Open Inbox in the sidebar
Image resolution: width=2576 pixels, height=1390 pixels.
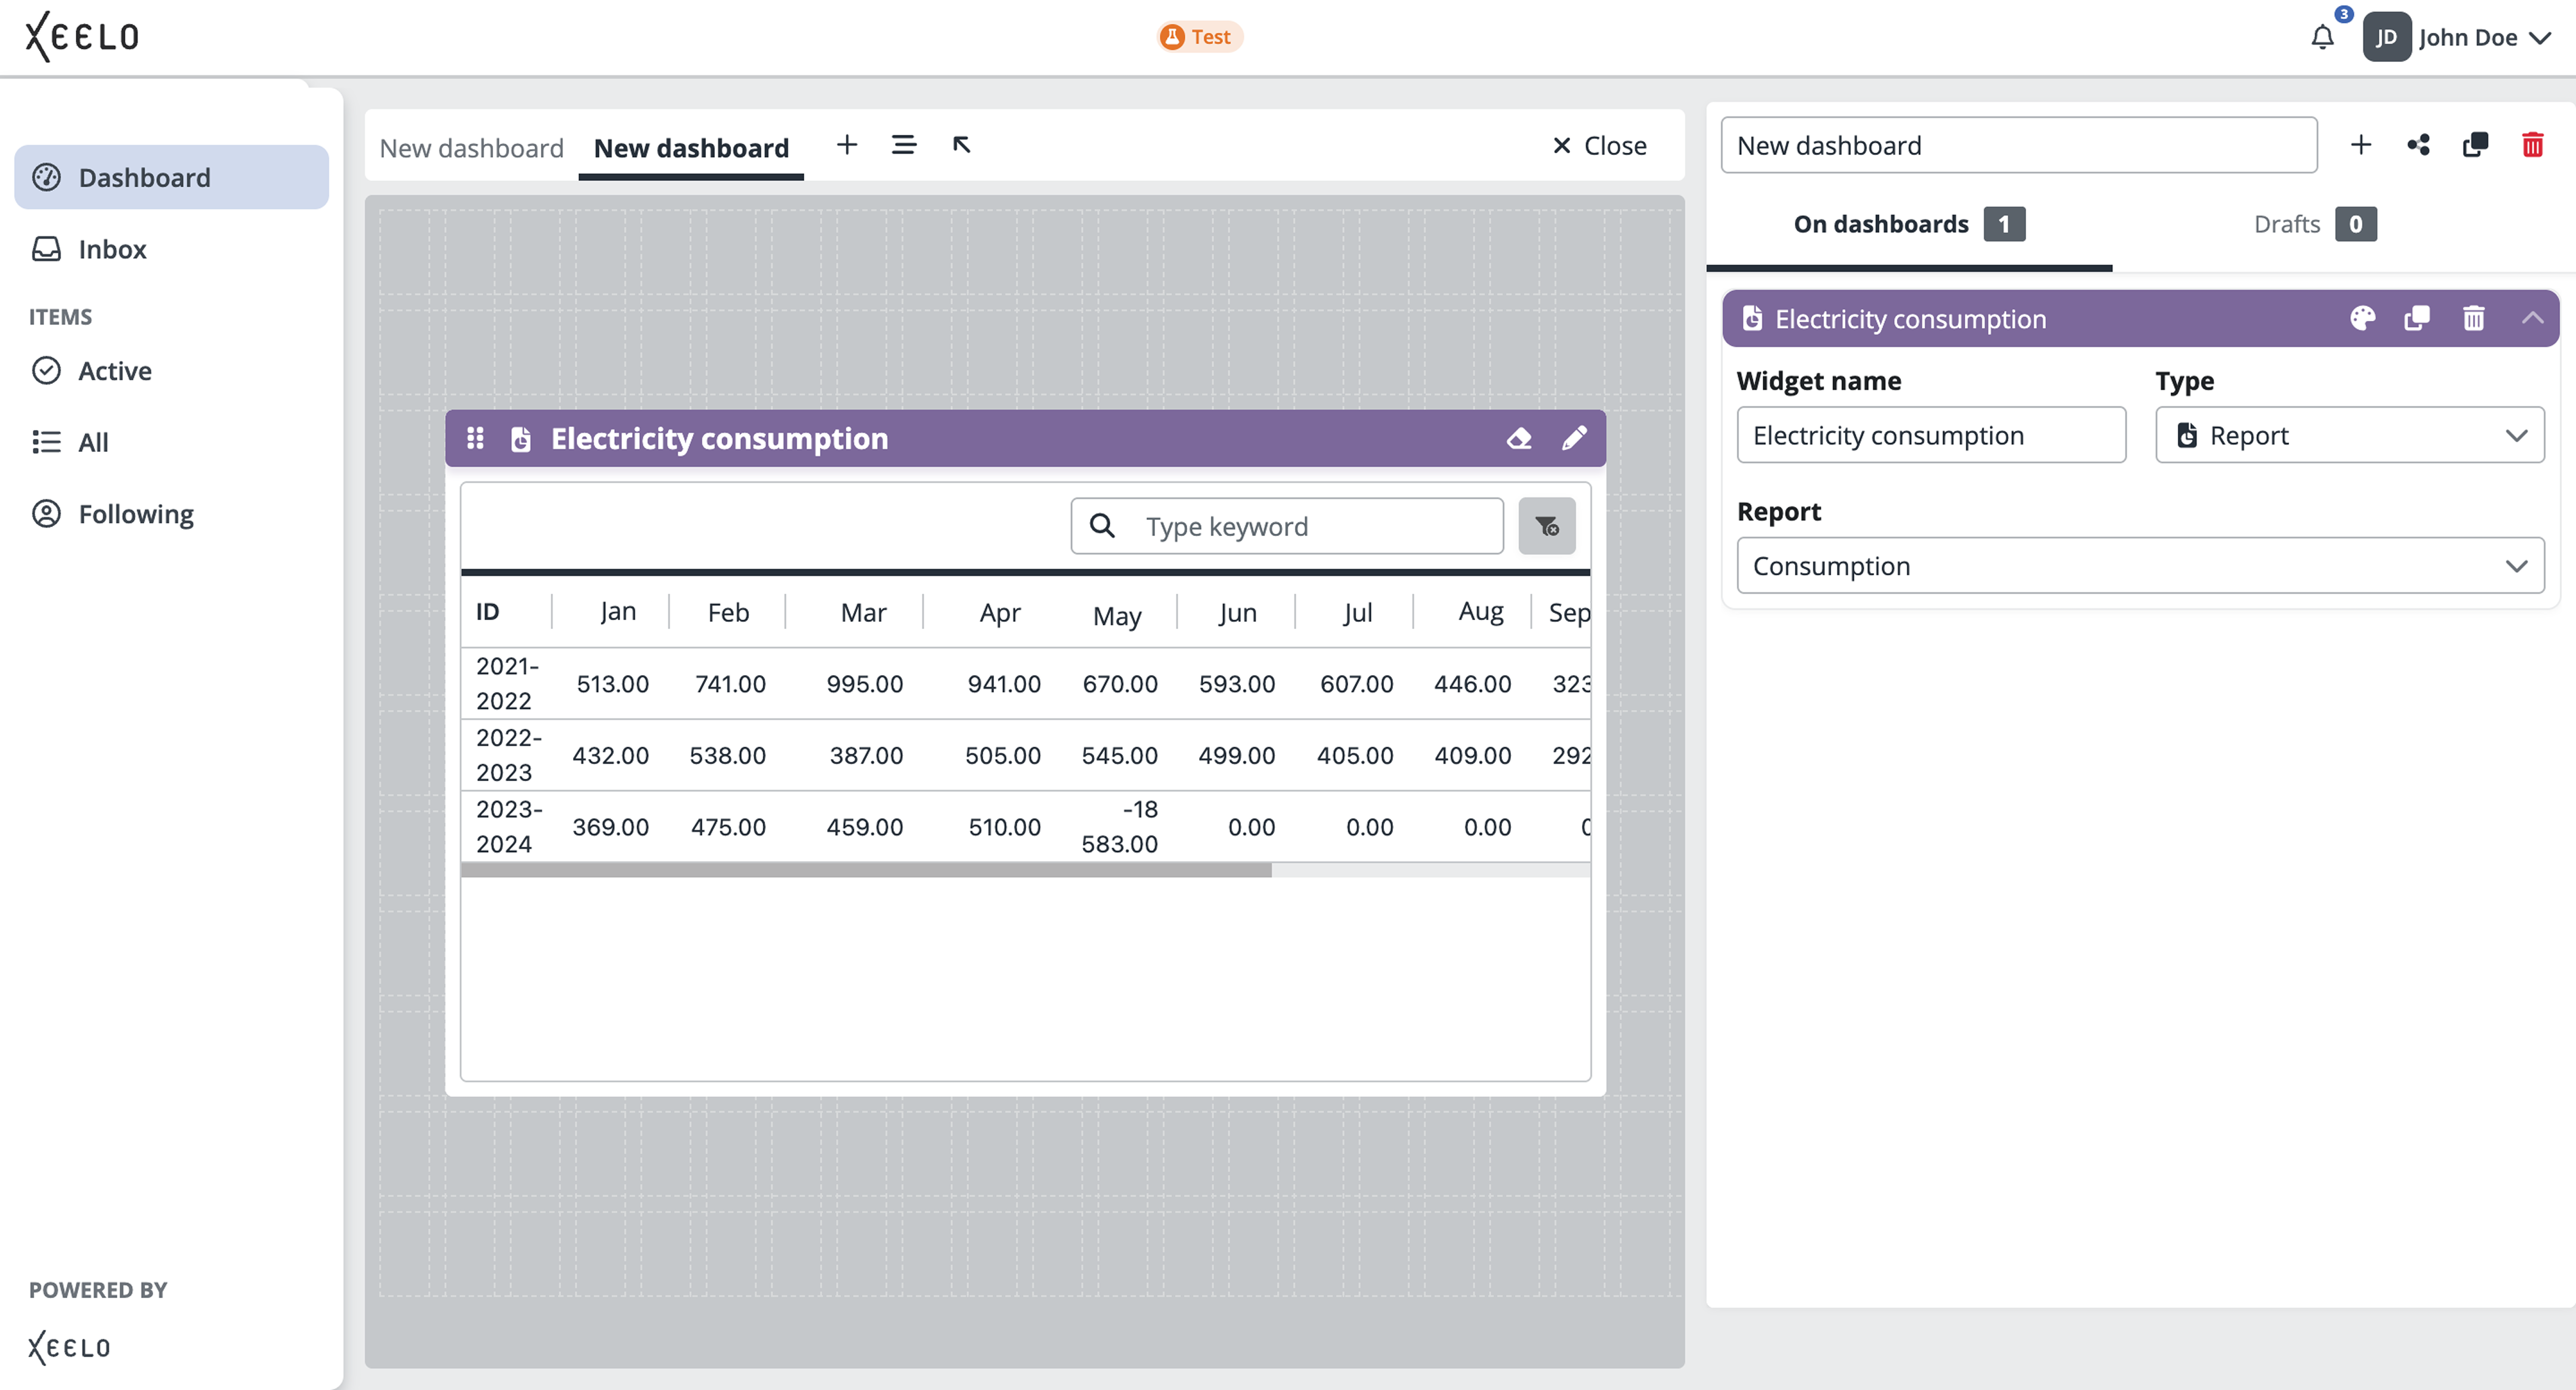112,249
